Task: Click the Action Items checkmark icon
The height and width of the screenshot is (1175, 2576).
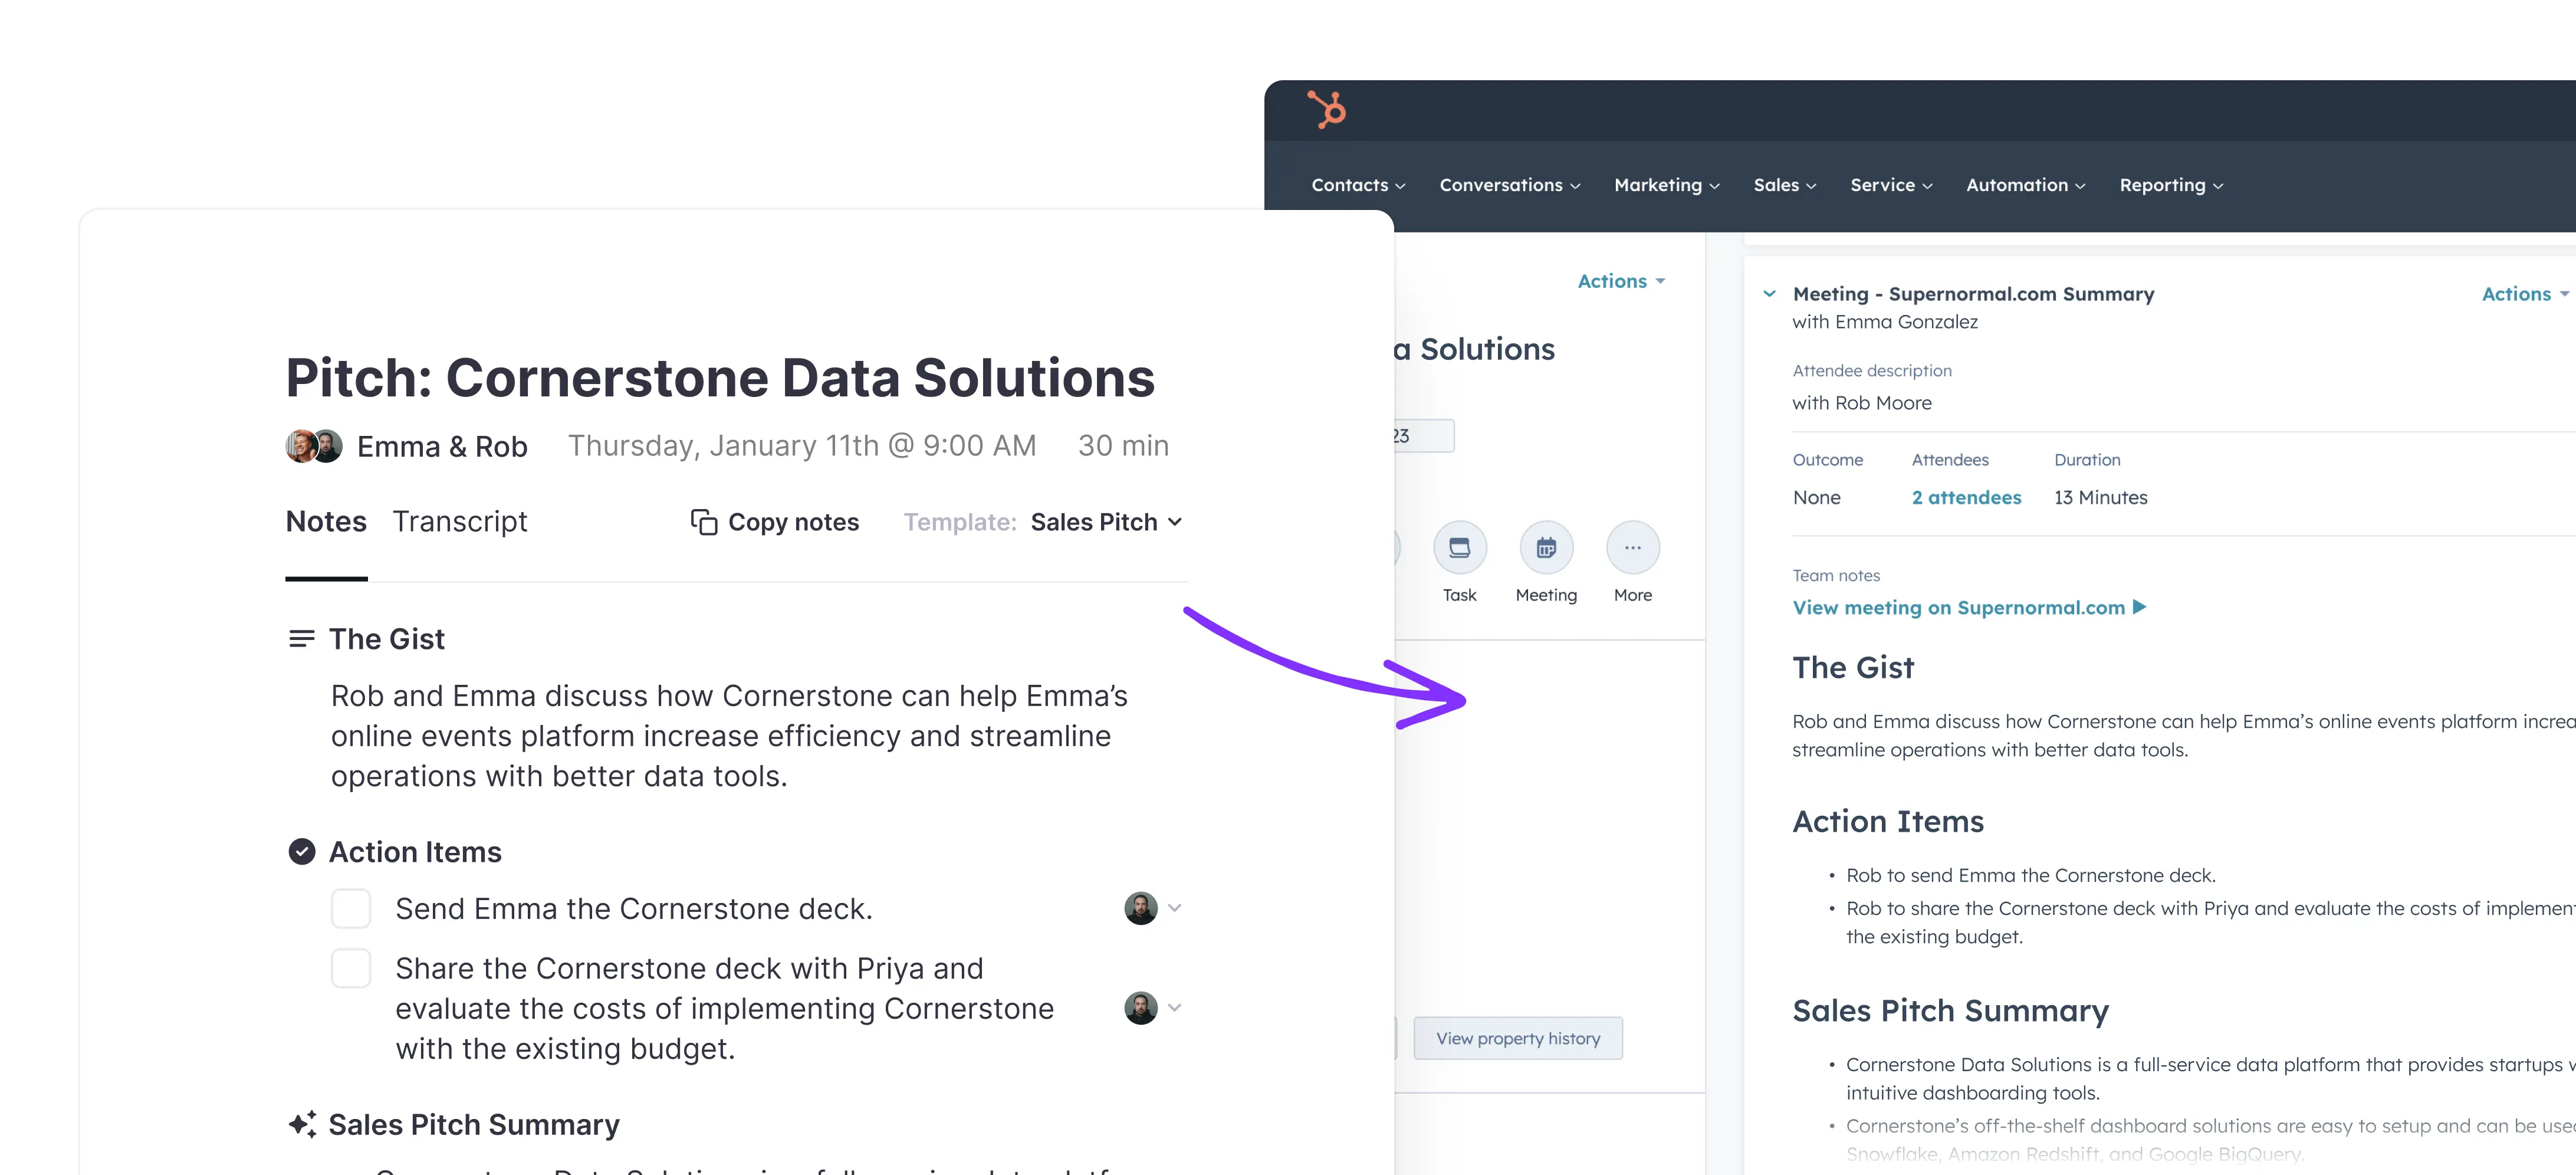Action: click(301, 852)
